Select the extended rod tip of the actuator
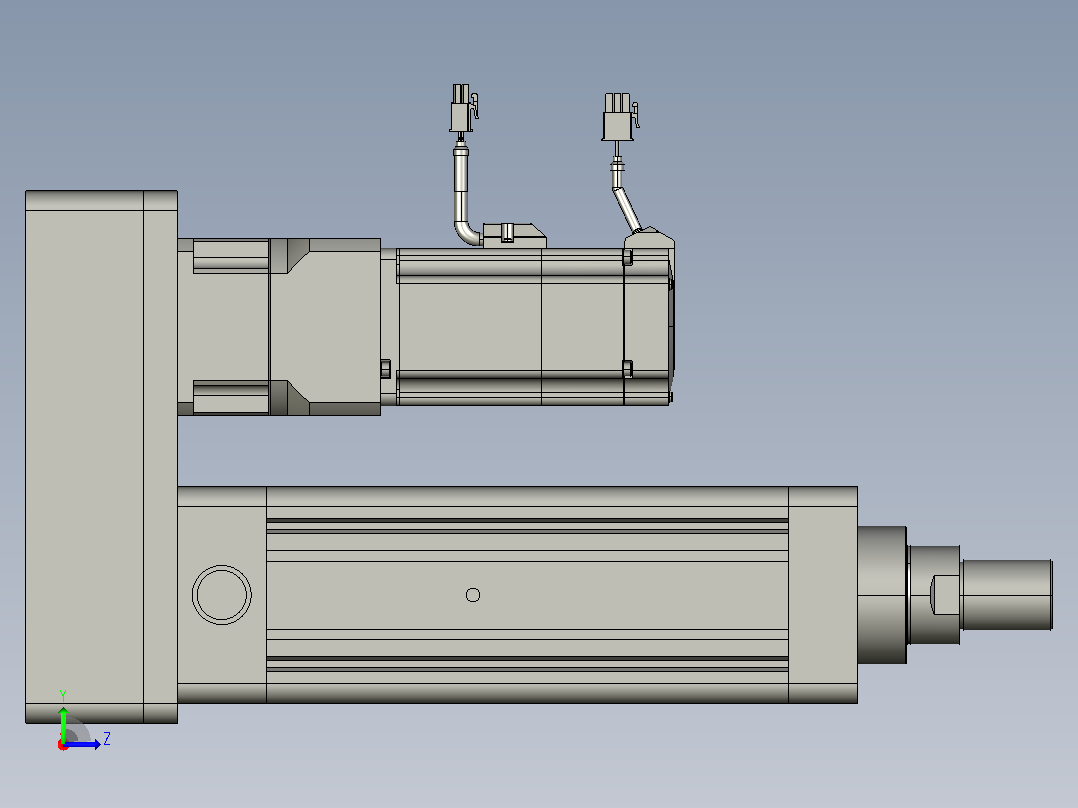This screenshot has width=1078, height=808. coord(1007,595)
